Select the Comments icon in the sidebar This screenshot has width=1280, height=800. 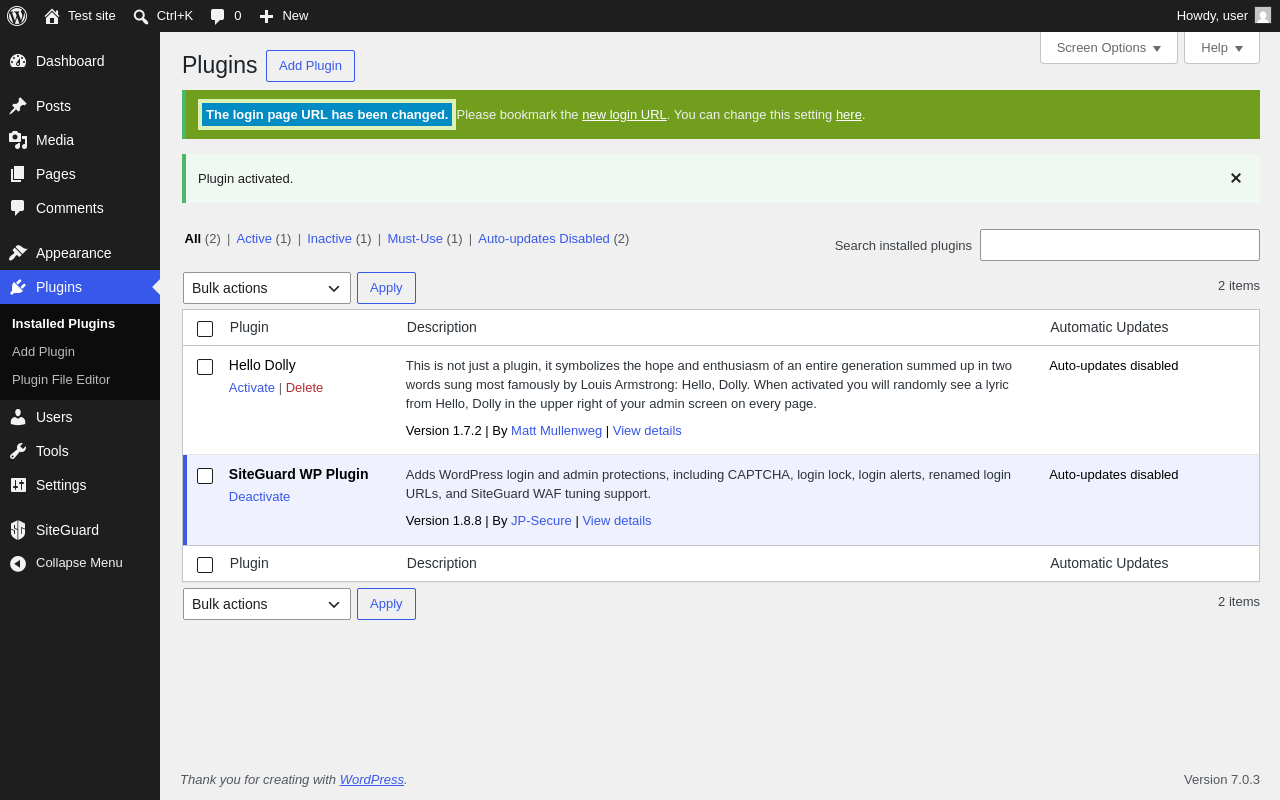tap(18, 208)
